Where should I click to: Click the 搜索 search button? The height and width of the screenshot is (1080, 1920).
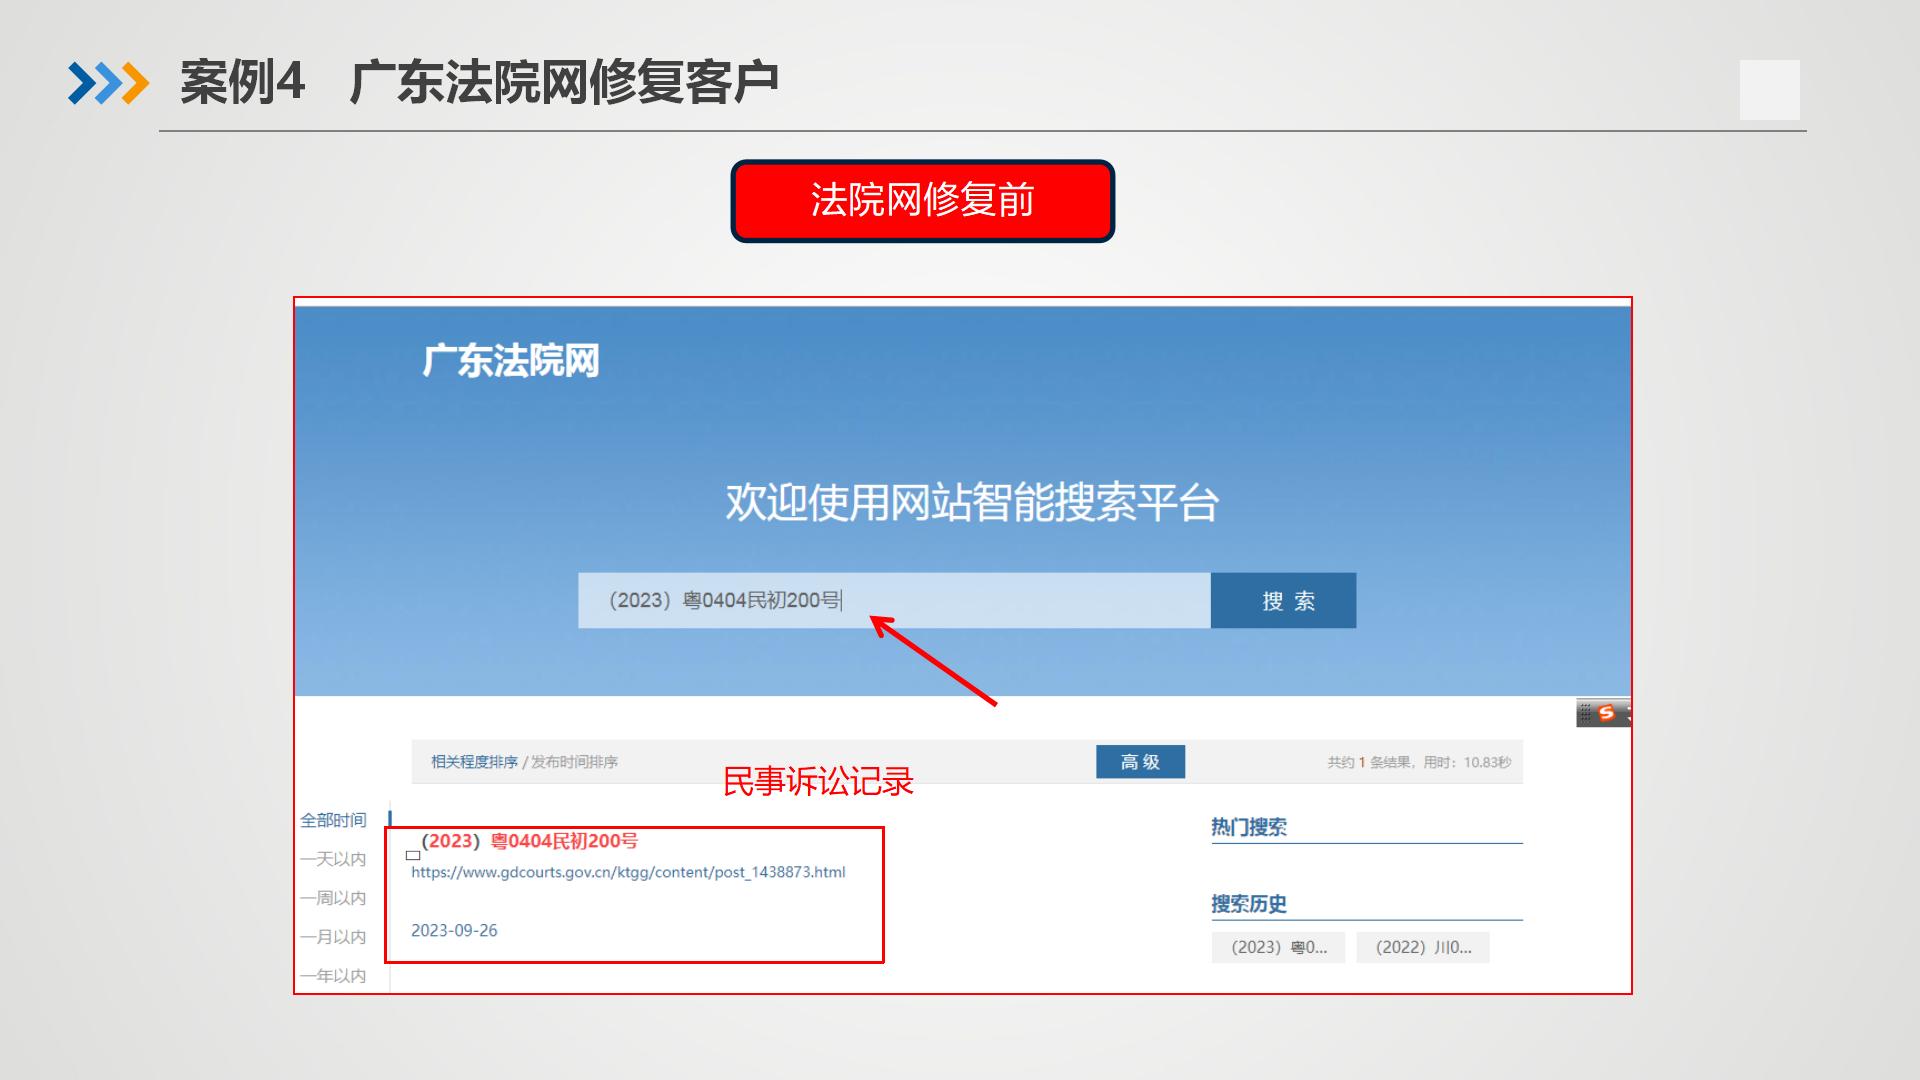(x=1283, y=600)
